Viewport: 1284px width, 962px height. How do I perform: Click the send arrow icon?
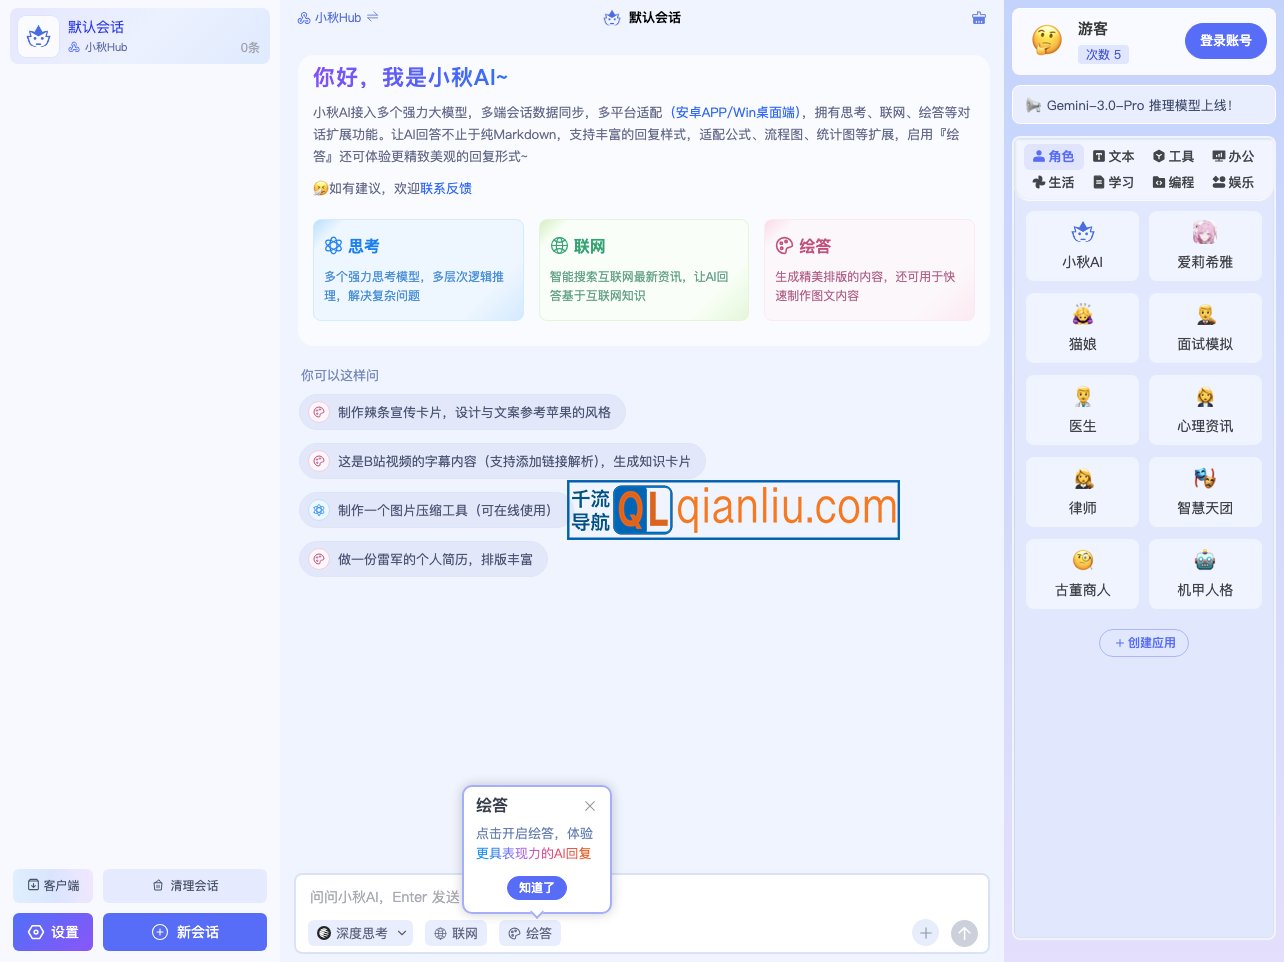[x=963, y=933]
